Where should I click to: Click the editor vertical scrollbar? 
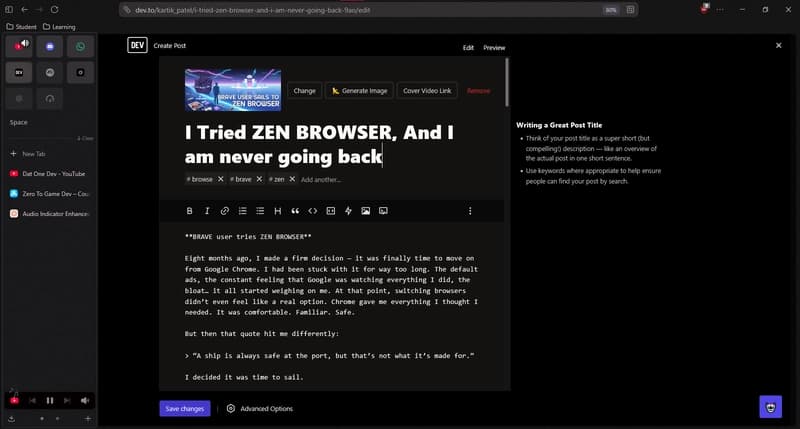coord(507,83)
